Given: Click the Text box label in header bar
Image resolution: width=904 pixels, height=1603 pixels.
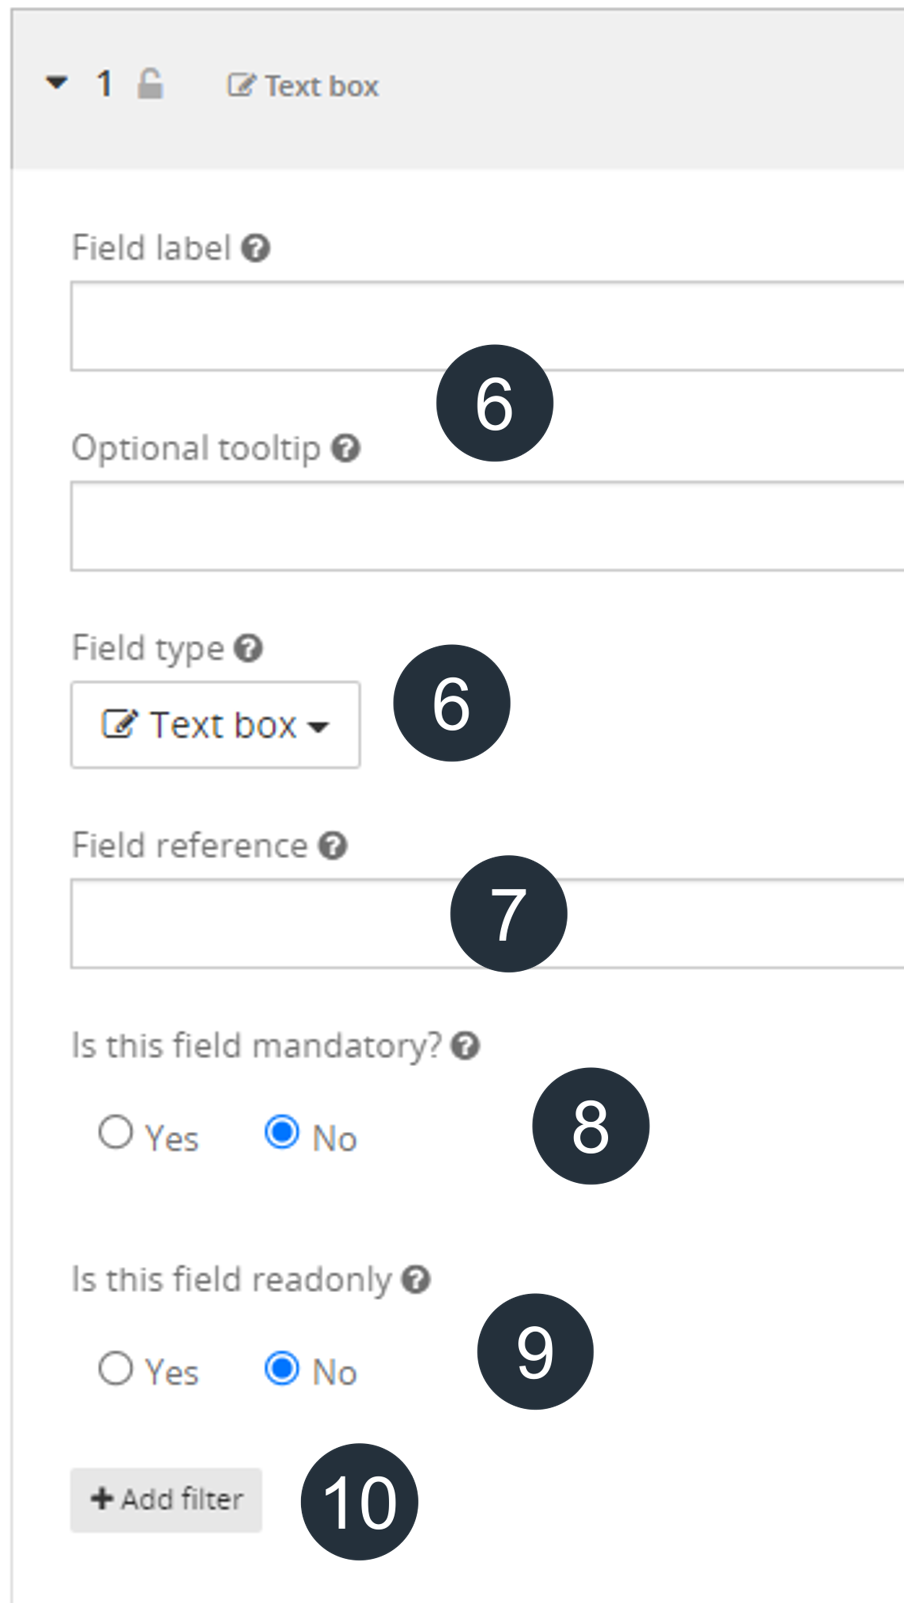Looking at the screenshot, I should point(322,86).
